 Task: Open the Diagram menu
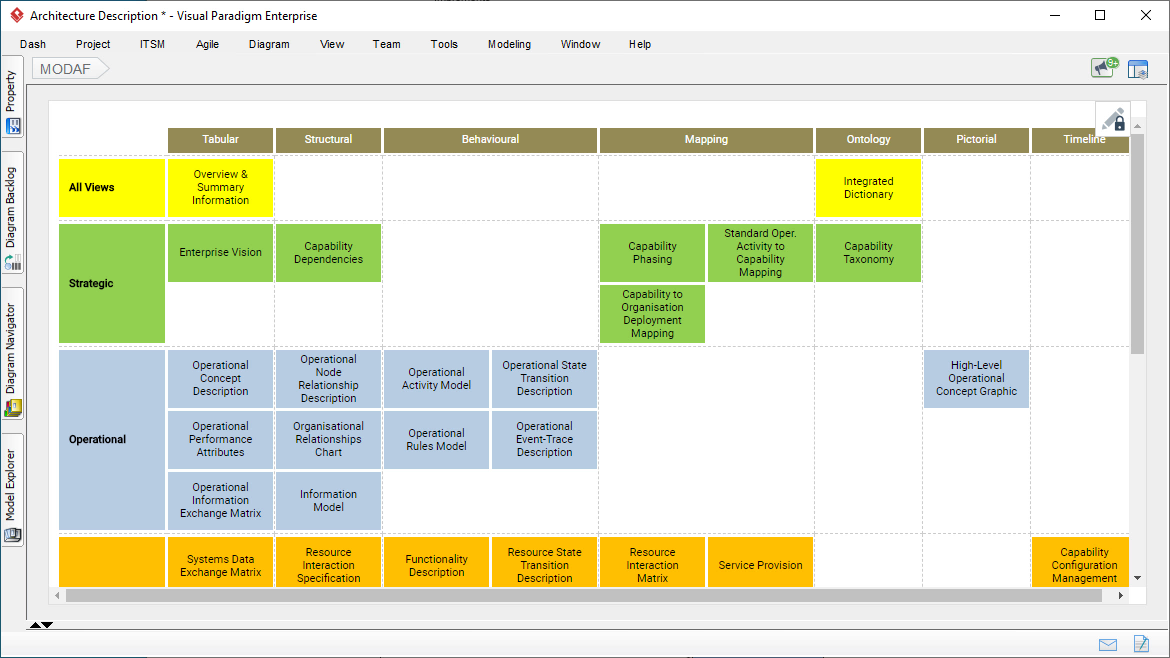[269, 44]
